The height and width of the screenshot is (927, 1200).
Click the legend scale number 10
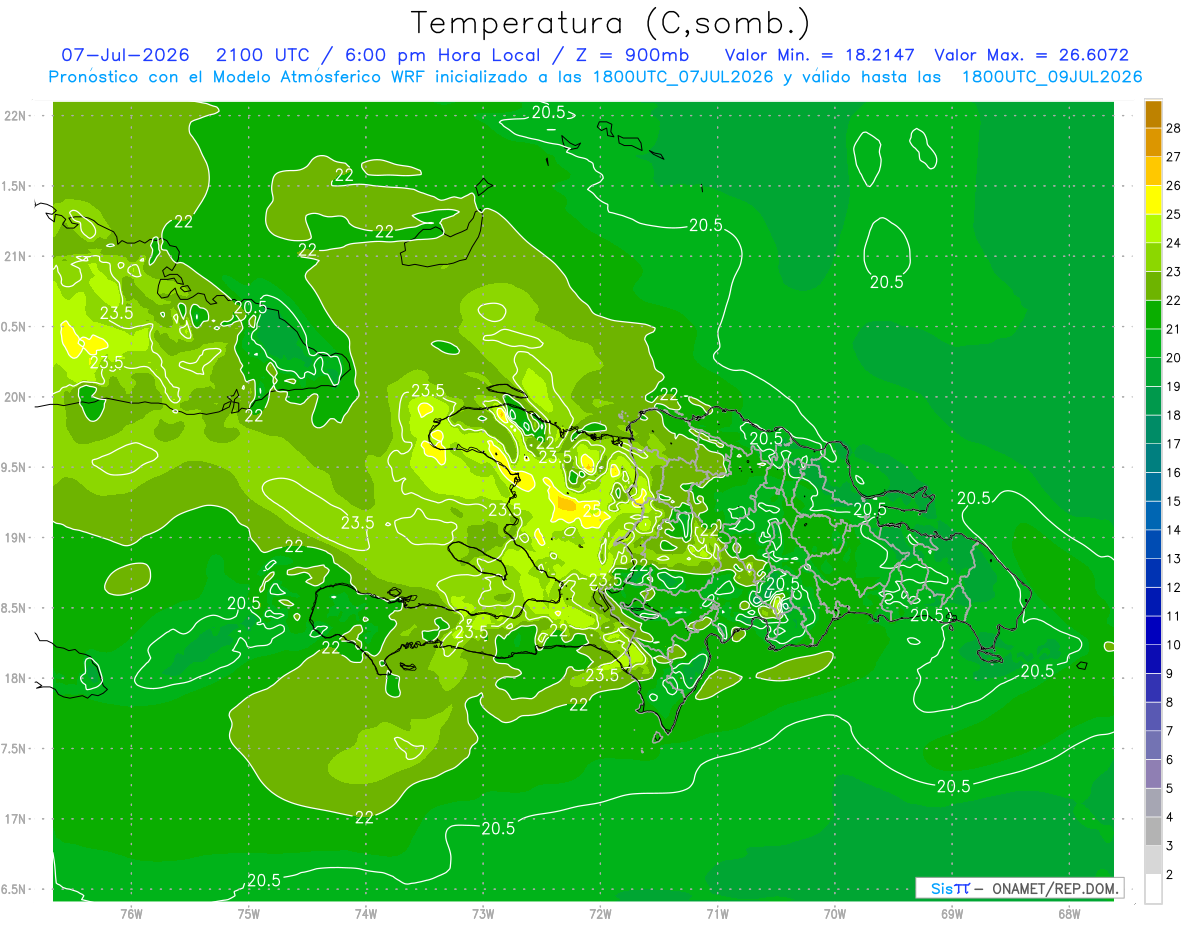tap(1174, 645)
